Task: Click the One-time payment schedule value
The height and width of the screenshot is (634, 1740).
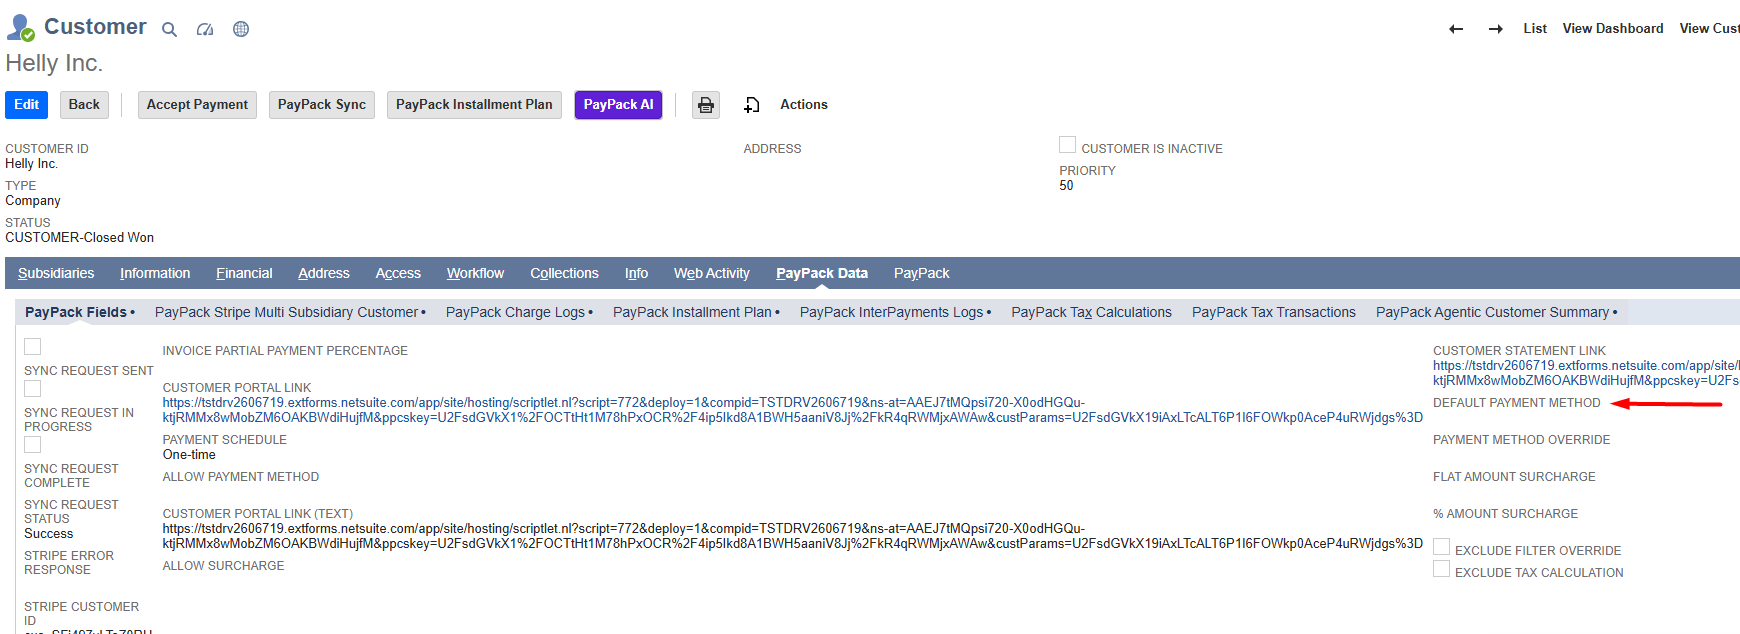Action: (x=189, y=455)
